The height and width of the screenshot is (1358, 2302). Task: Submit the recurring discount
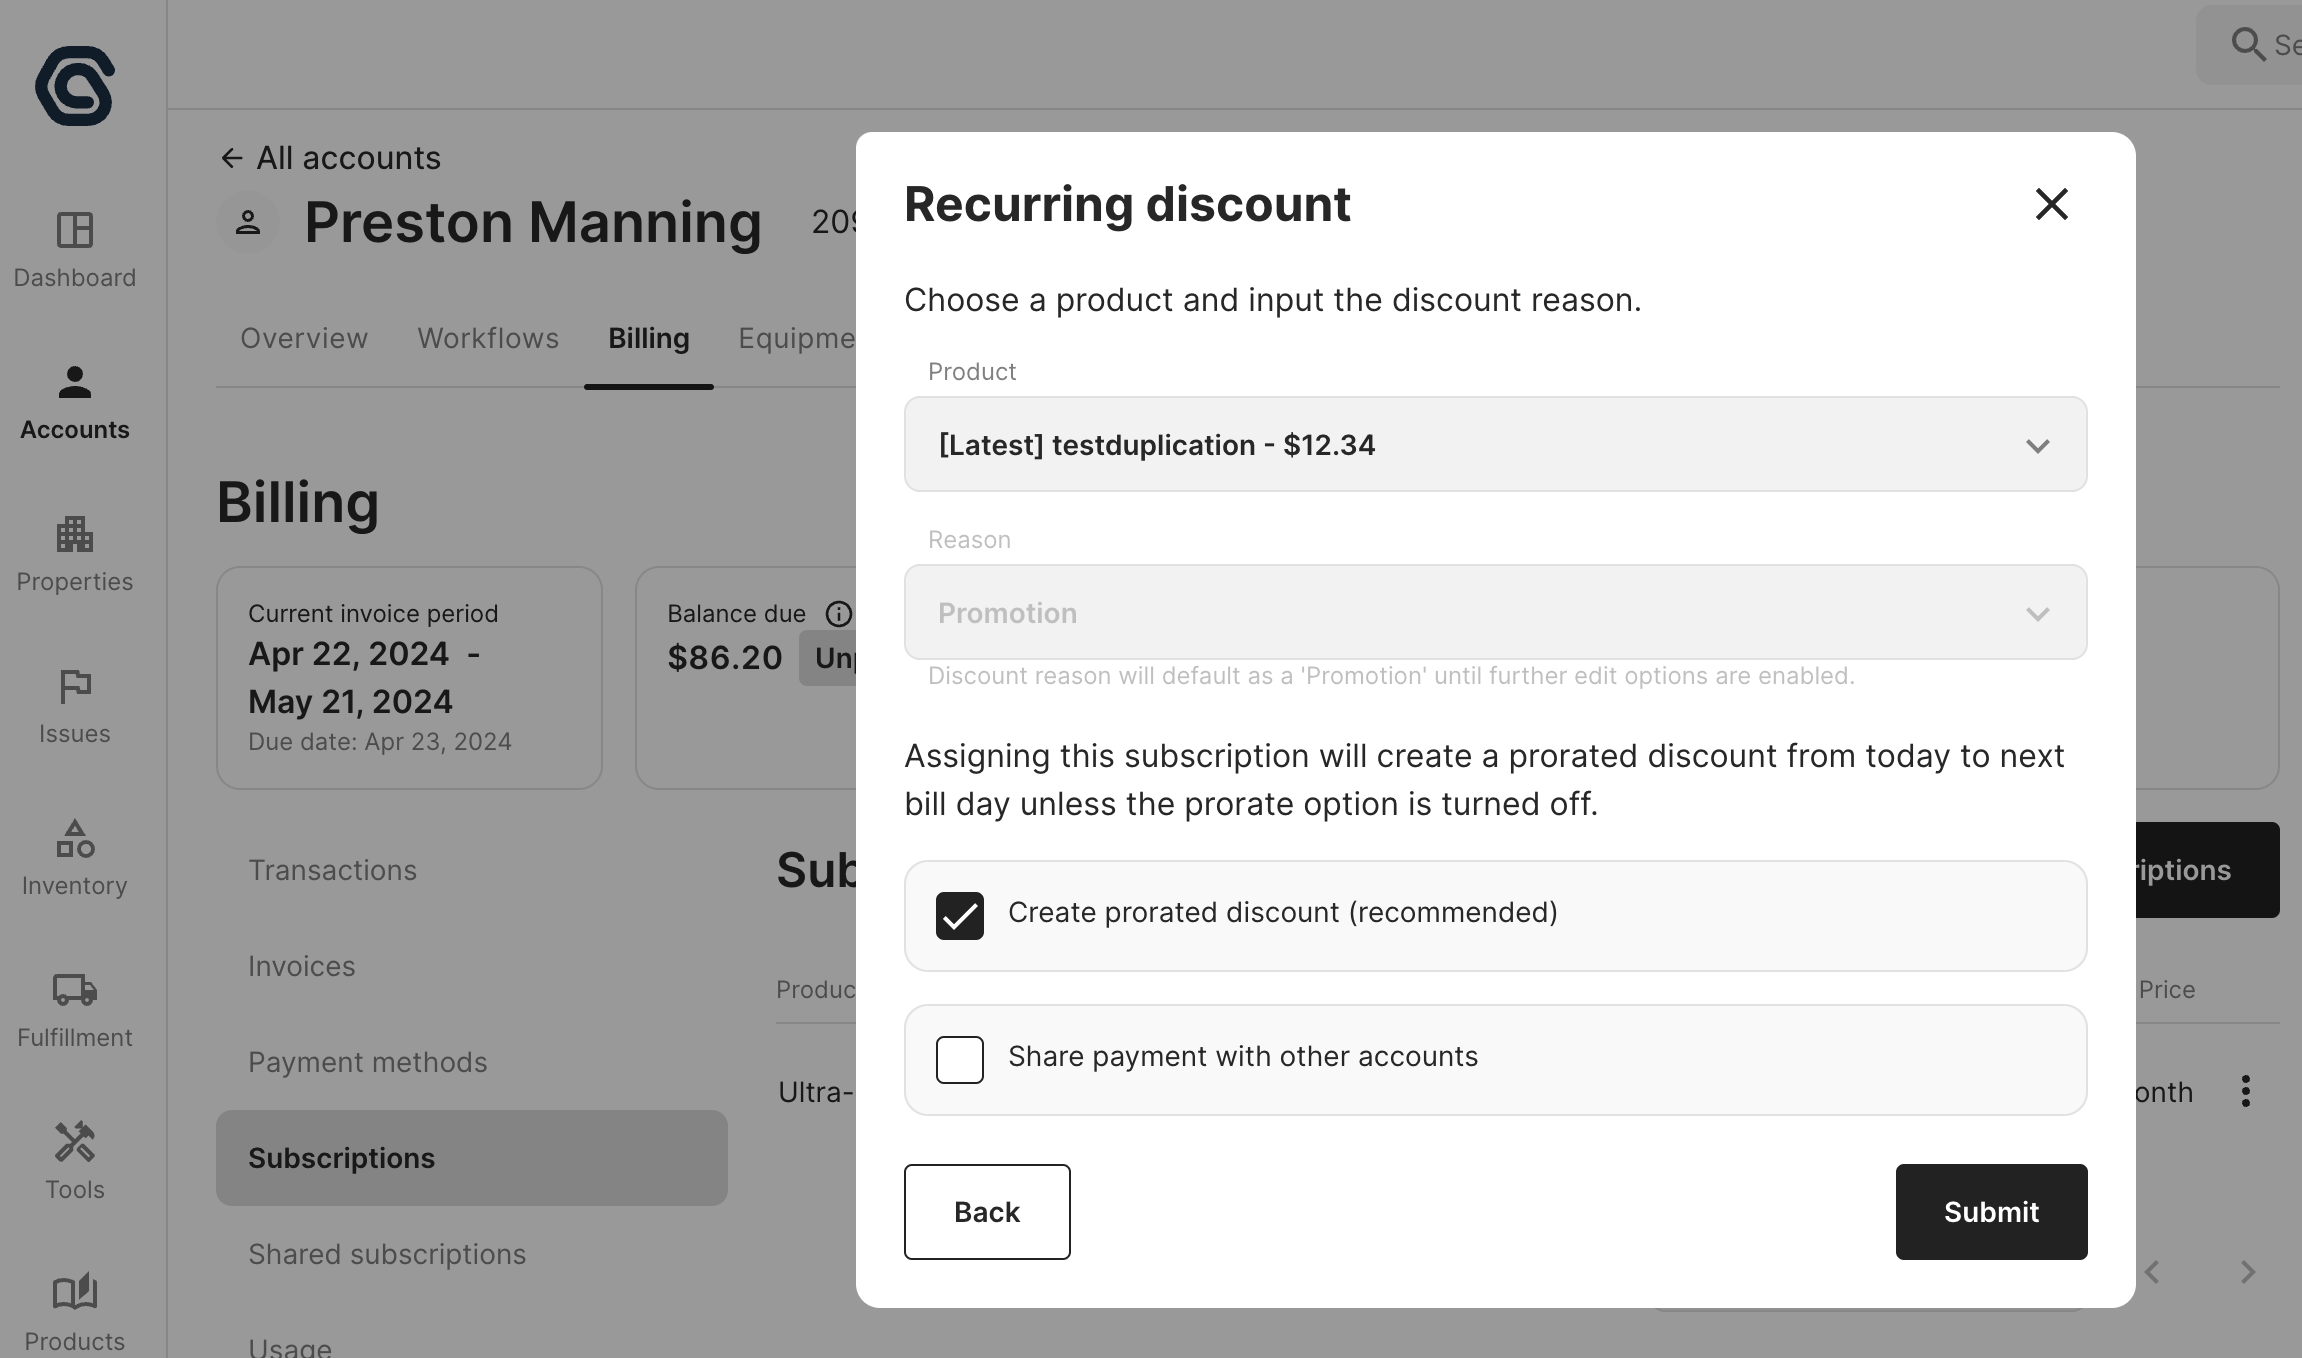pos(1991,1212)
